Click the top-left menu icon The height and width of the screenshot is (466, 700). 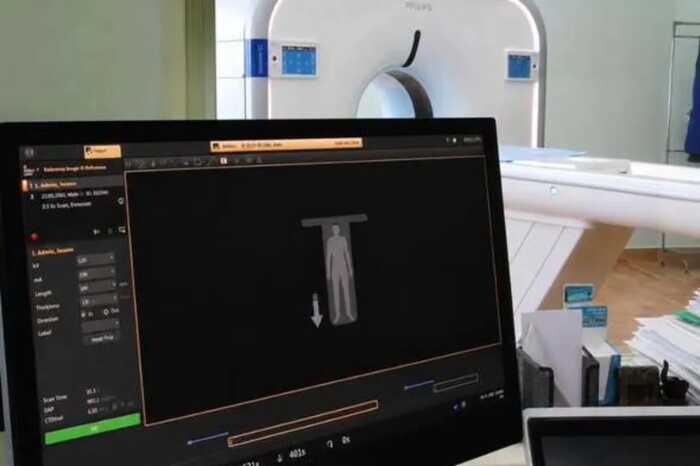point(29,152)
